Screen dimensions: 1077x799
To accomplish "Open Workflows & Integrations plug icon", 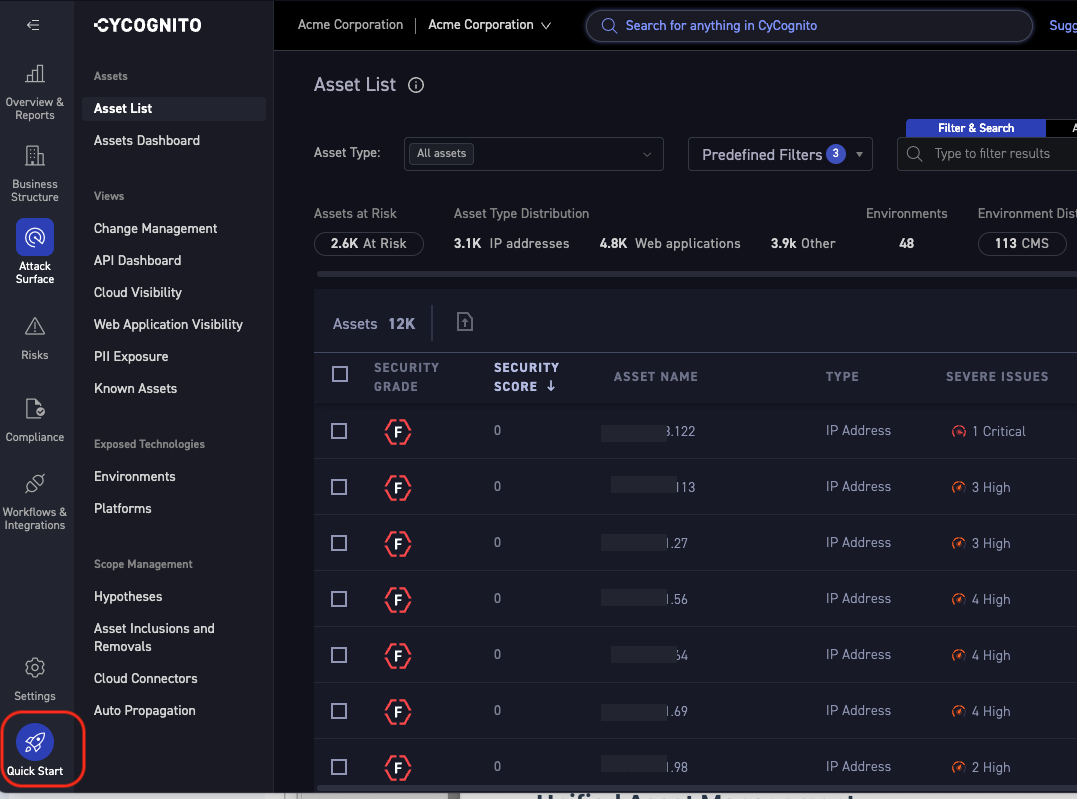I will click(x=34, y=484).
